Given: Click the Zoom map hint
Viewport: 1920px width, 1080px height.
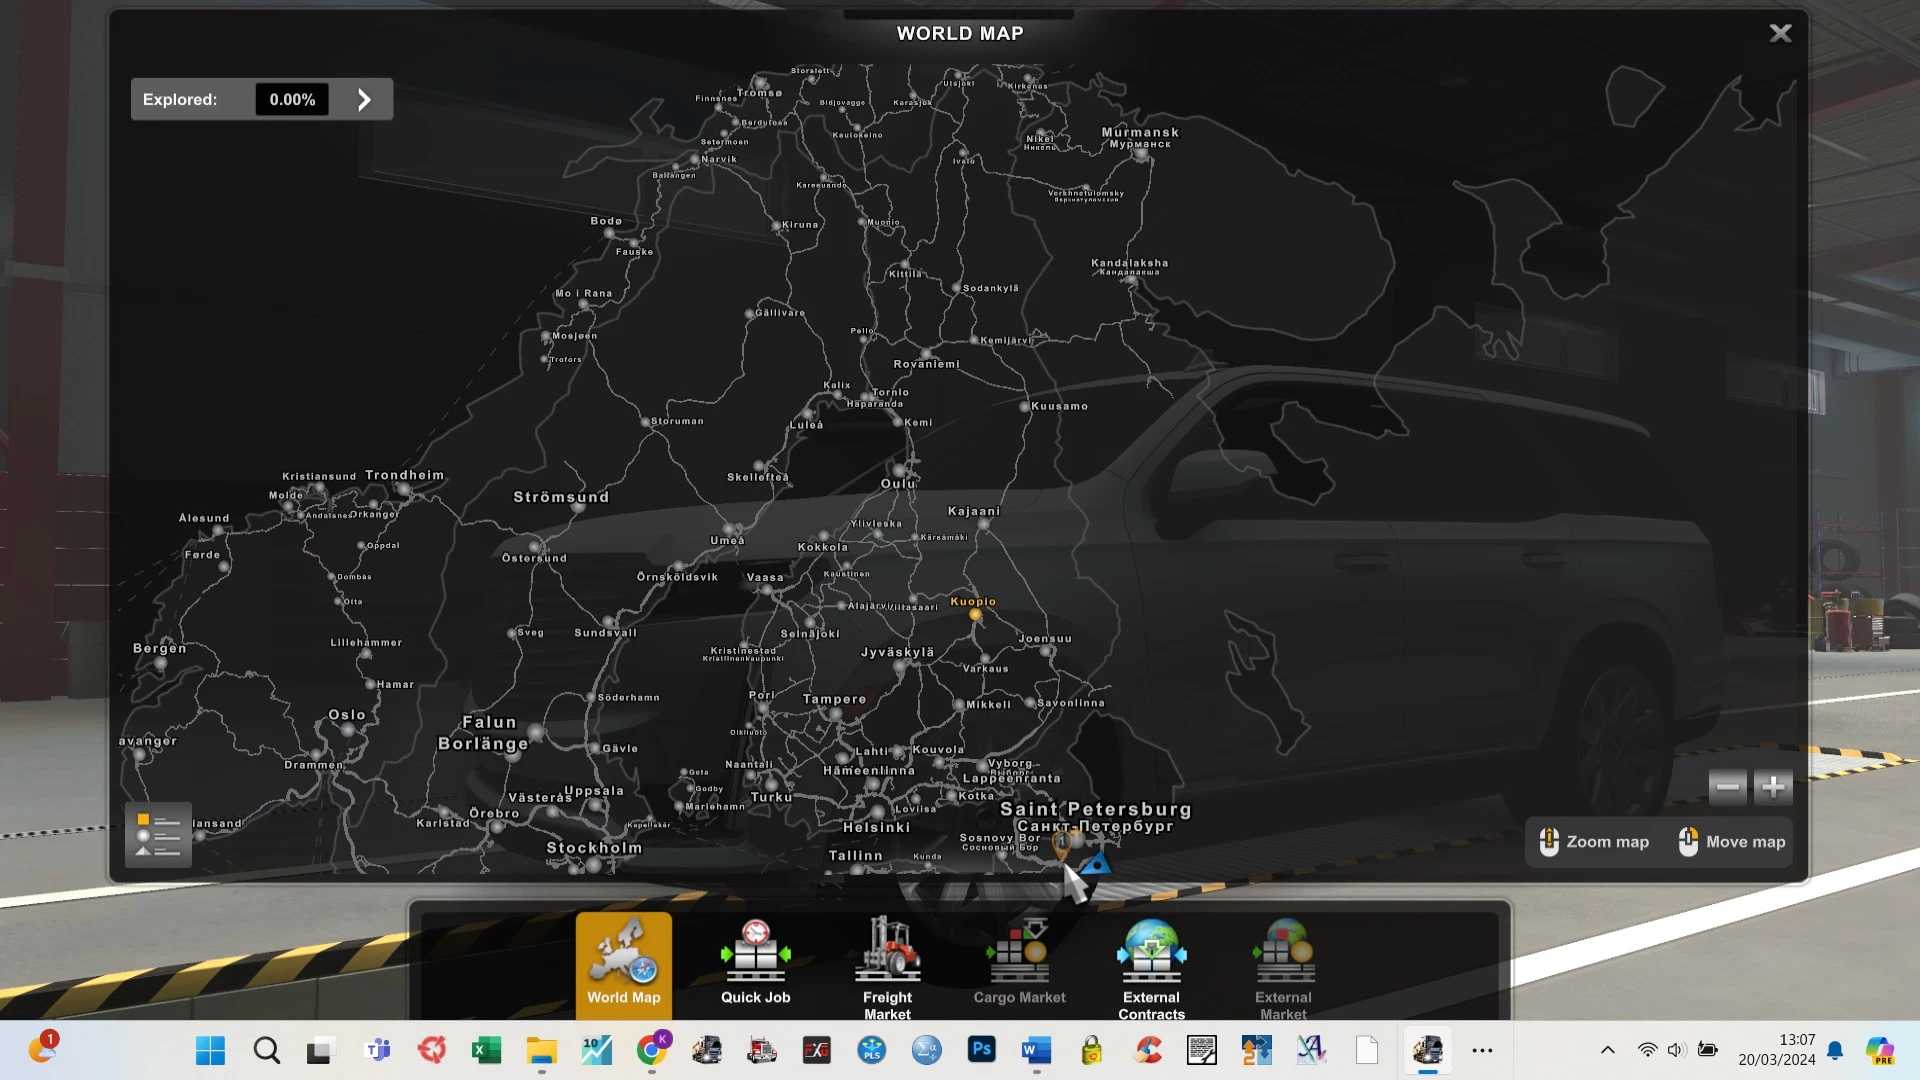Looking at the screenshot, I should click(1594, 842).
